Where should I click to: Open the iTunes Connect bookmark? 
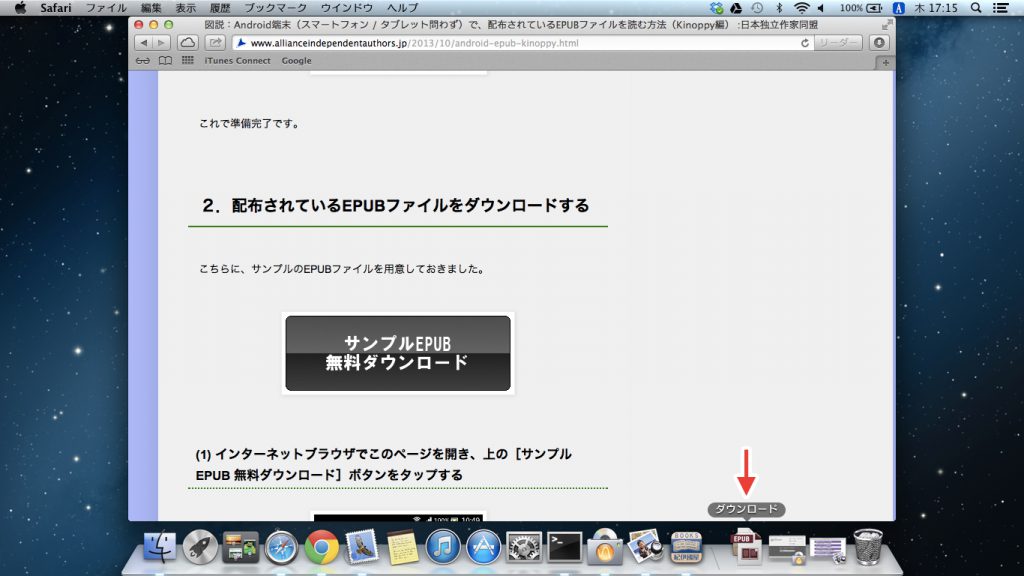pyautogui.click(x=237, y=61)
